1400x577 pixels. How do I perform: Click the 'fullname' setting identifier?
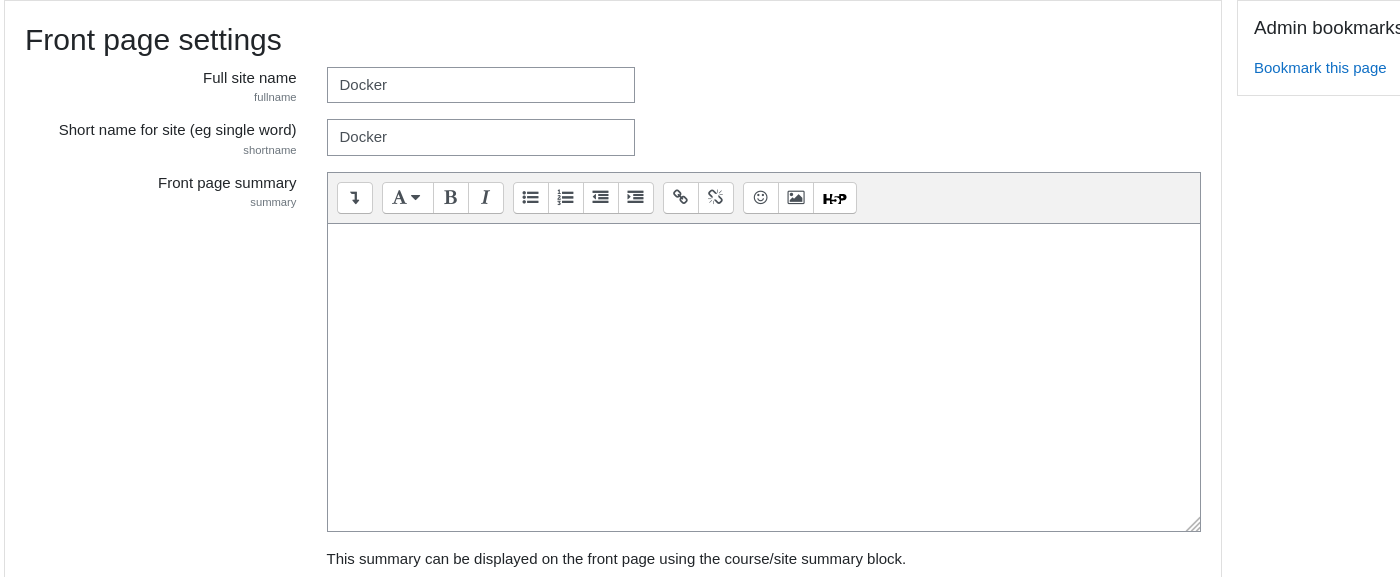coord(275,97)
